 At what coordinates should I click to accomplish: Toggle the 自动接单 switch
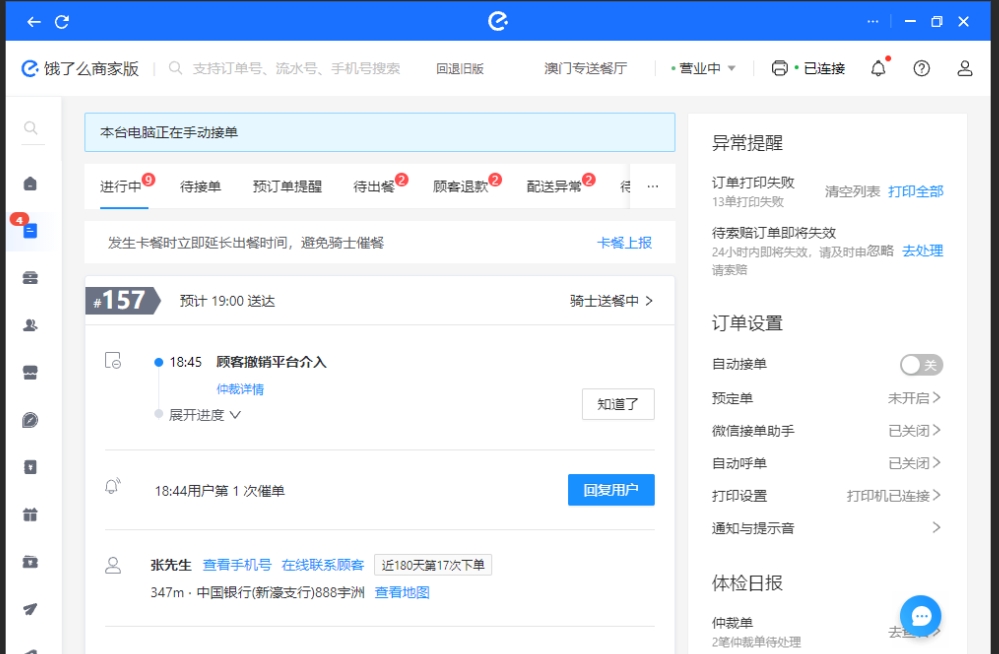(921, 365)
